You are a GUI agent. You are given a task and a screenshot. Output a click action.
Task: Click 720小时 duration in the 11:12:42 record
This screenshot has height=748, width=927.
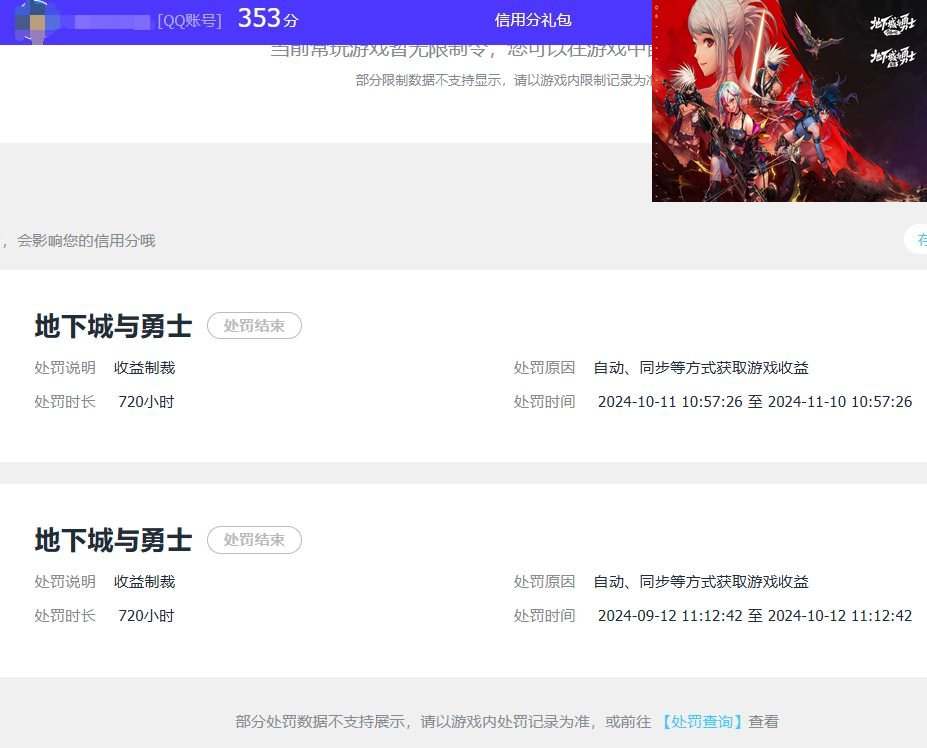click(x=146, y=616)
